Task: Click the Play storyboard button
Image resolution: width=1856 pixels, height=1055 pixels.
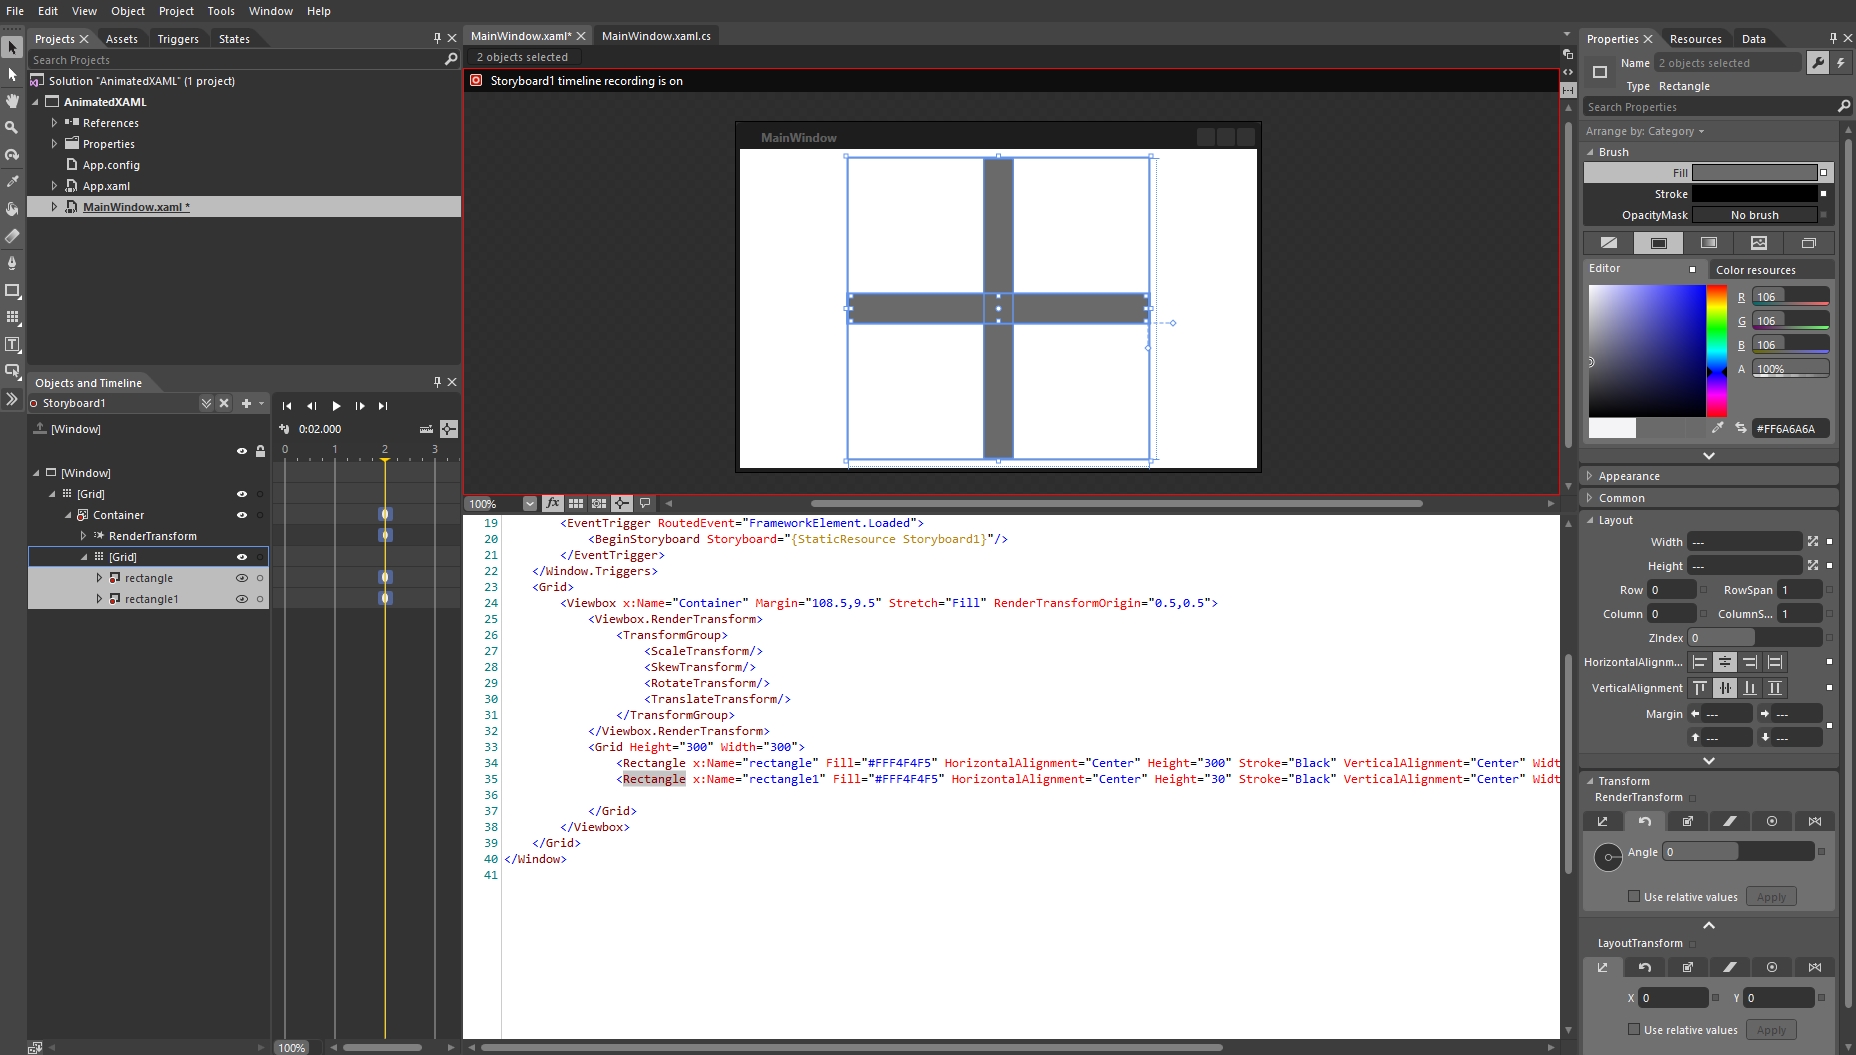Action: coord(336,406)
